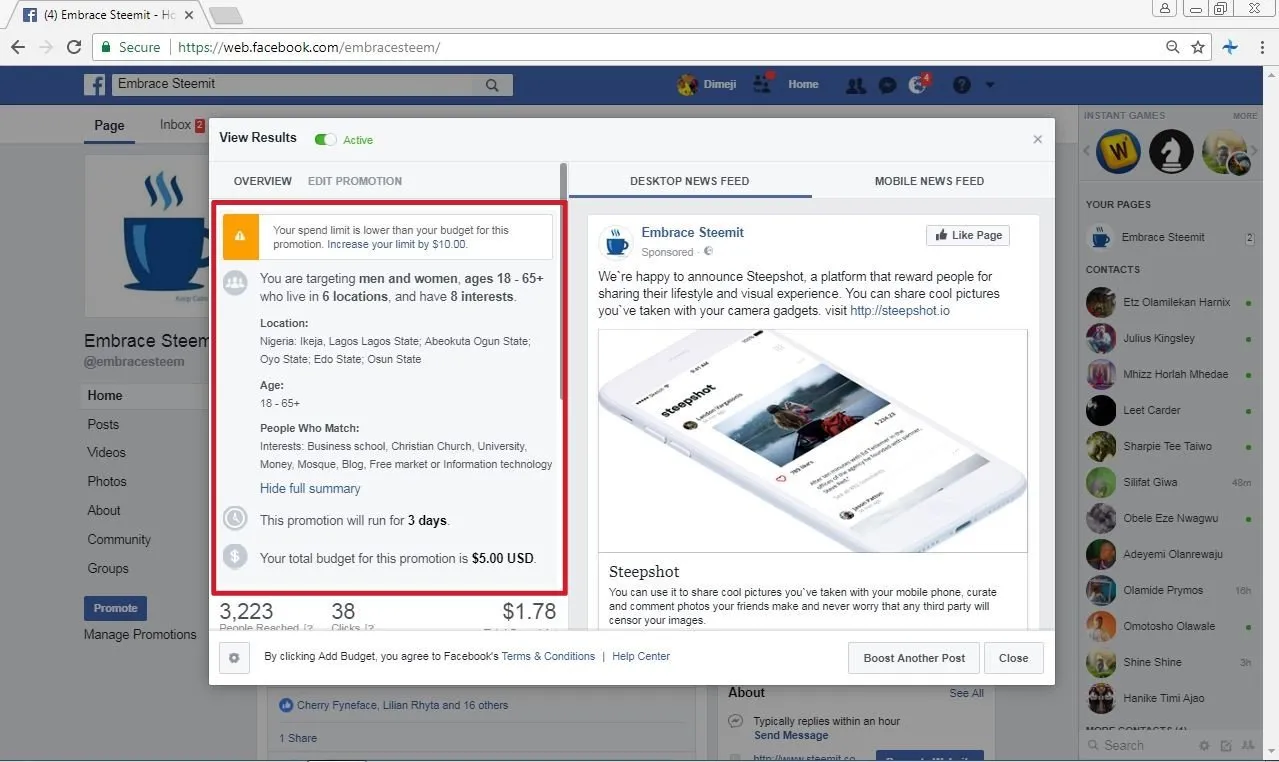Launch the chess knight game icon
Image resolution: width=1279 pixels, height=762 pixels.
1171,152
